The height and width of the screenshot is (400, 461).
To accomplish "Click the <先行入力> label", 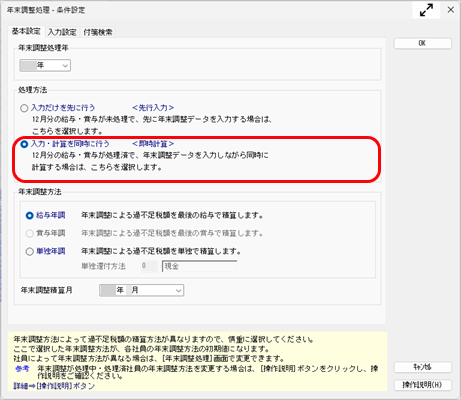I will (x=153, y=108).
